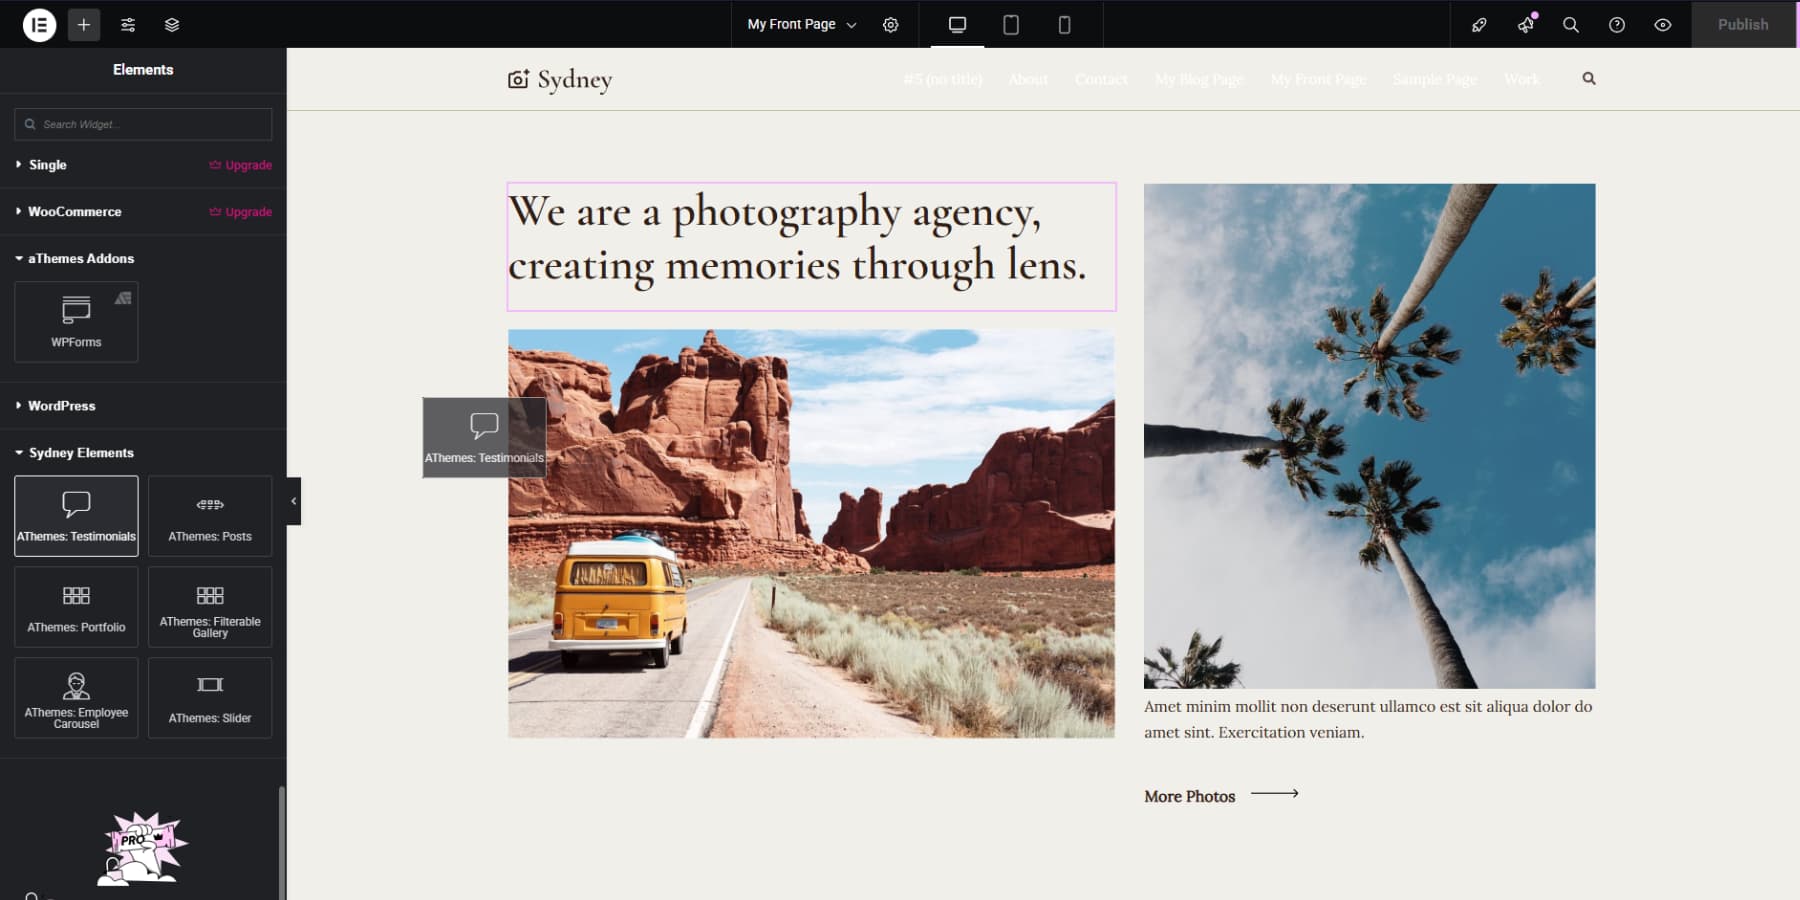Viewport: 1800px width, 900px height.
Task: Open the Elementor main menu logo
Action: pyautogui.click(x=39, y=24)
